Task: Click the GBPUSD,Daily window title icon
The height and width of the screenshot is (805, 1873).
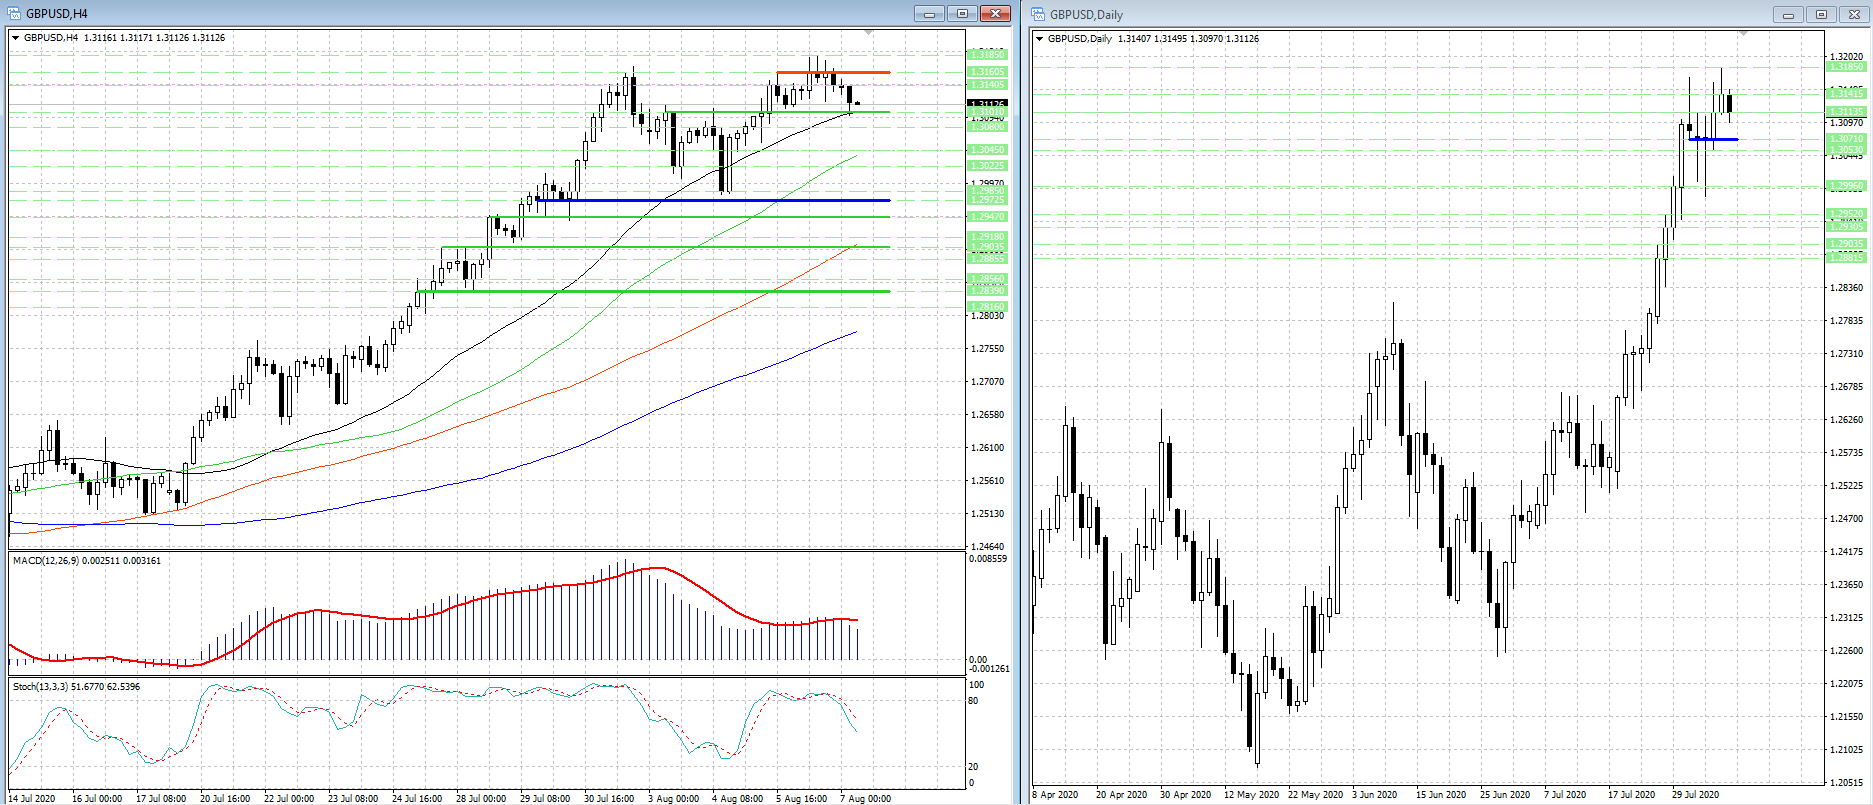Action: click(x=1039, y=15)
